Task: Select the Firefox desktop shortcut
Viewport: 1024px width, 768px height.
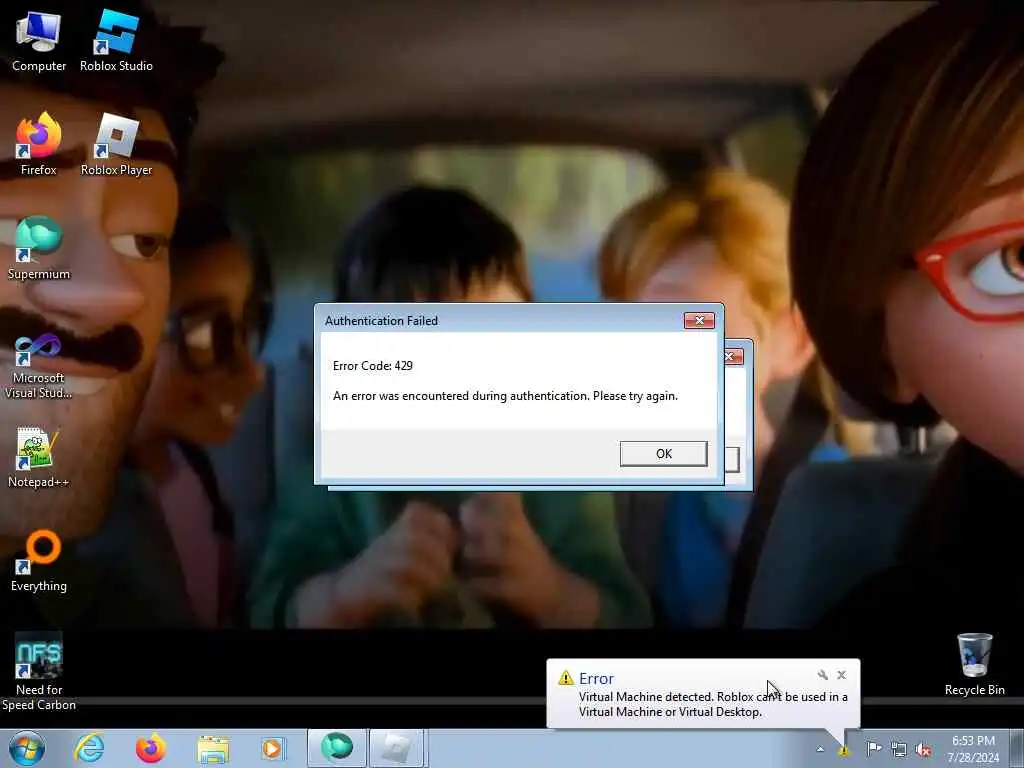Action: [x=39, y=145]
